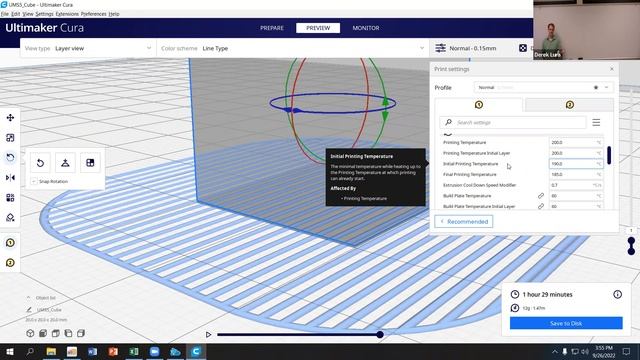
Task: Click the layer slider upper handle on the right
Action: [x=631, y=241]
